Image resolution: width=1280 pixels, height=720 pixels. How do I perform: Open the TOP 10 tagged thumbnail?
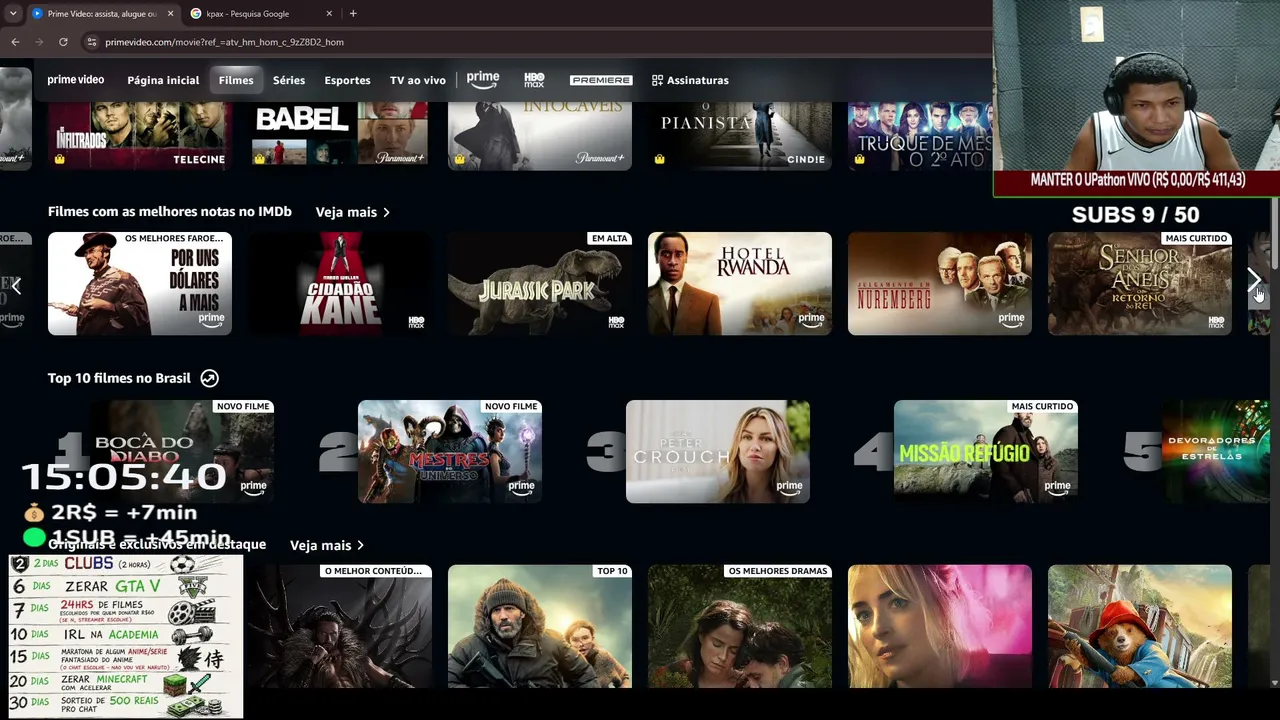tap(540, 627)
